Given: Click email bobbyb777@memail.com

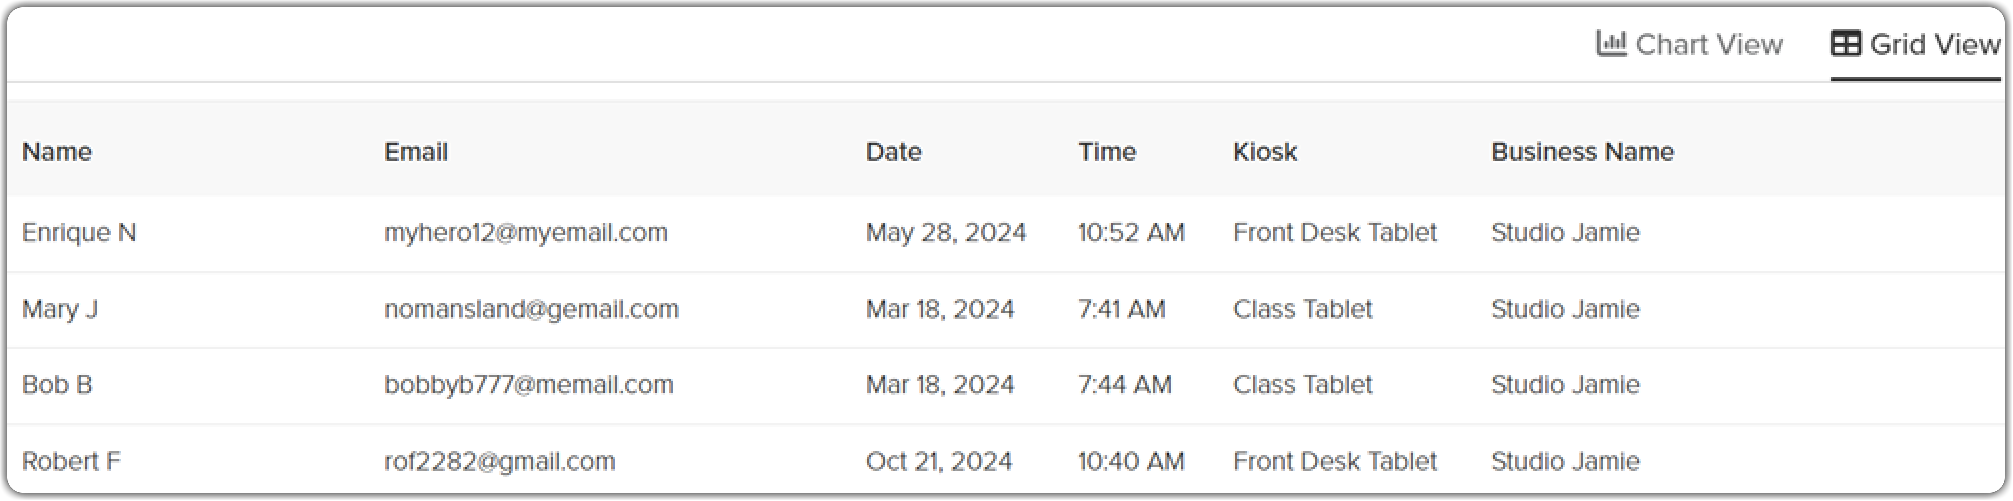Looking at the screenshot, I should tap(529, 385).
